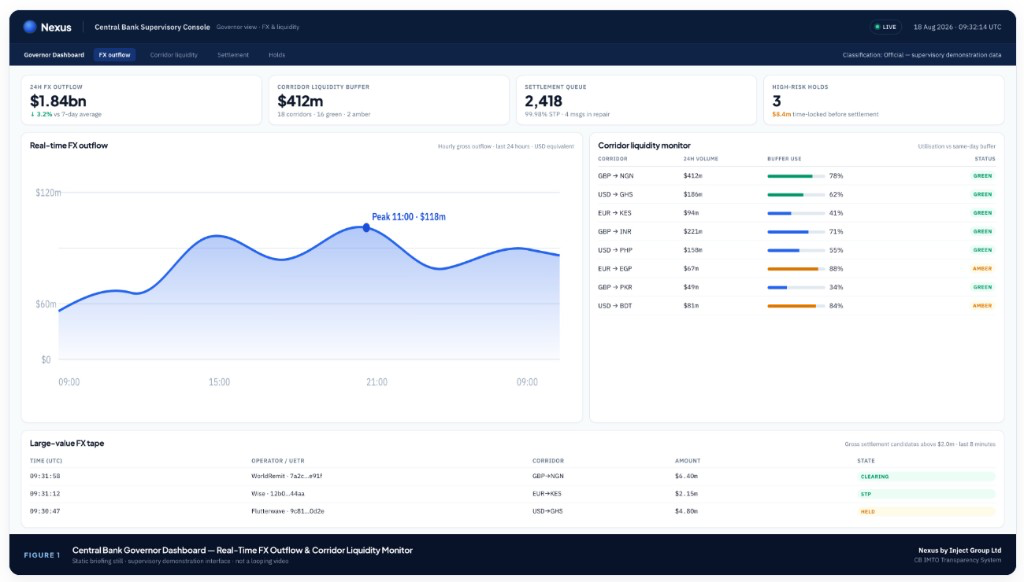Click the Flutterwave · 9c81...0d2e entry

click(x=288, y=511)
